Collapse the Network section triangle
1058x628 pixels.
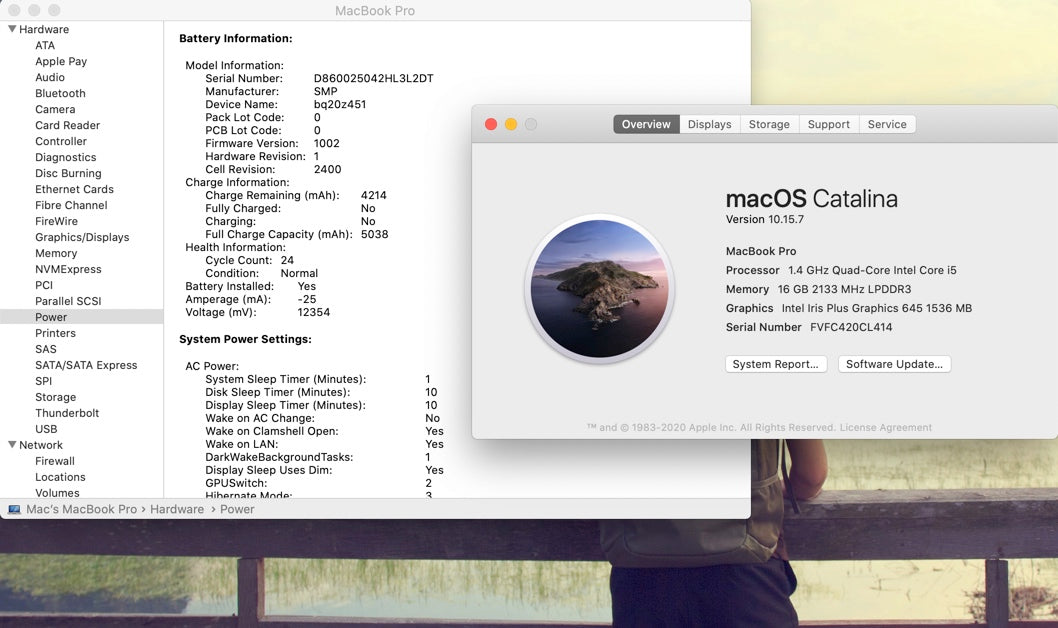pyautogui.click(x=12, y=445)
